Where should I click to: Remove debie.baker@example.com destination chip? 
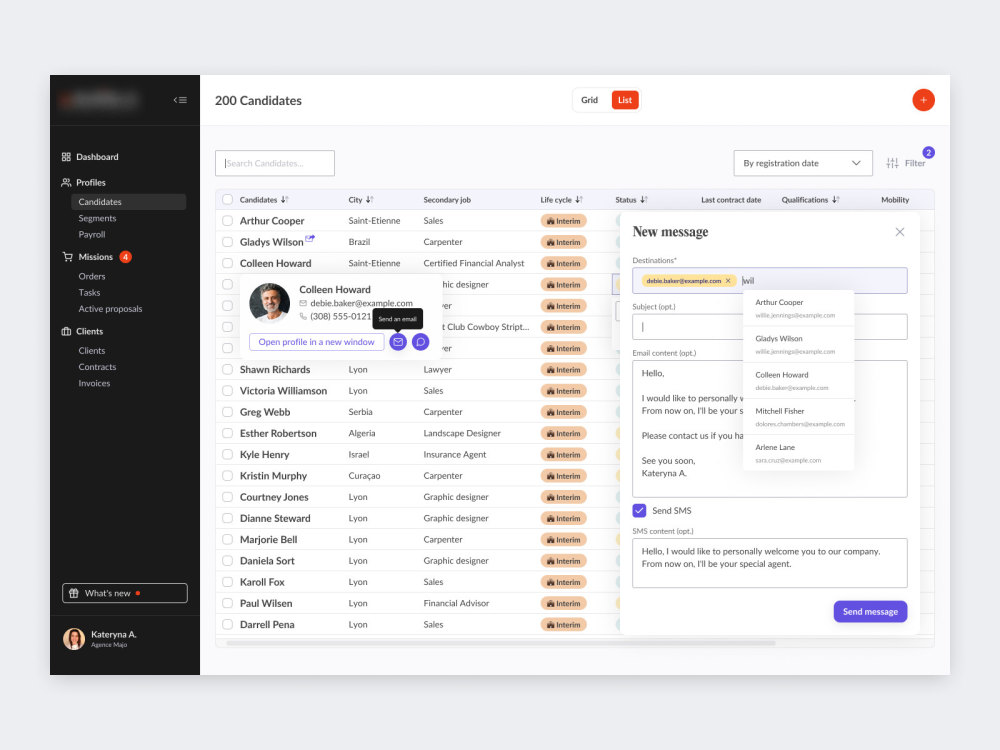point(728,281)
